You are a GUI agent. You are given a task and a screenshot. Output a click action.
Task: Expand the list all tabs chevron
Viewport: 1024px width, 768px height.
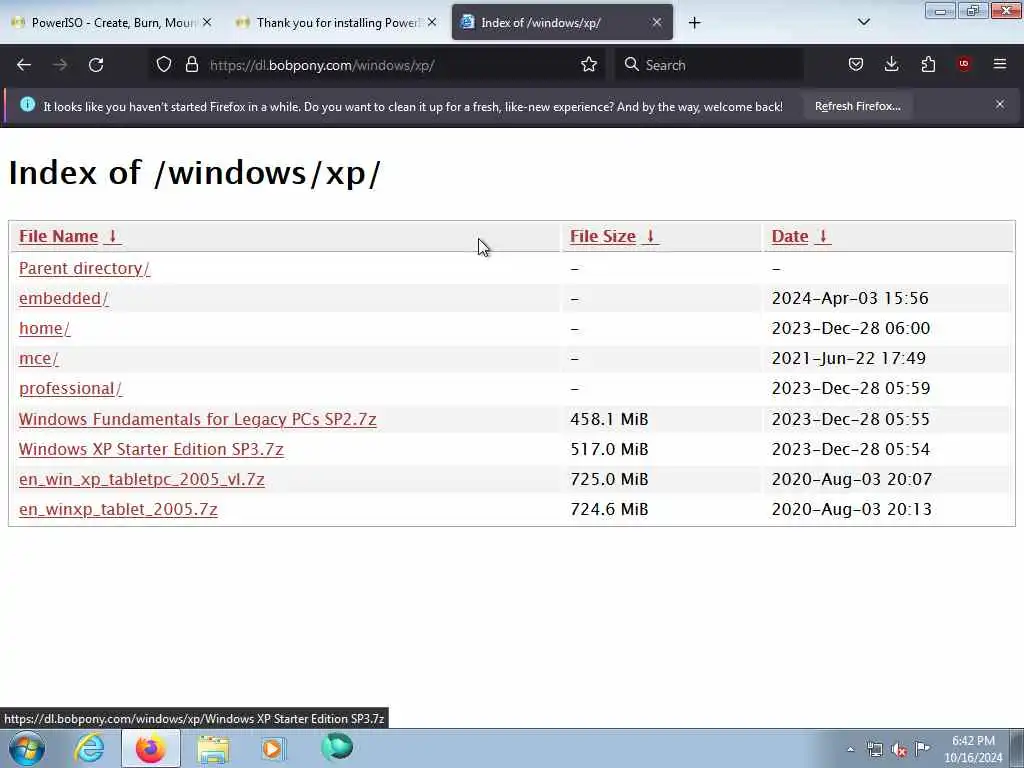(x=863, y=22)
